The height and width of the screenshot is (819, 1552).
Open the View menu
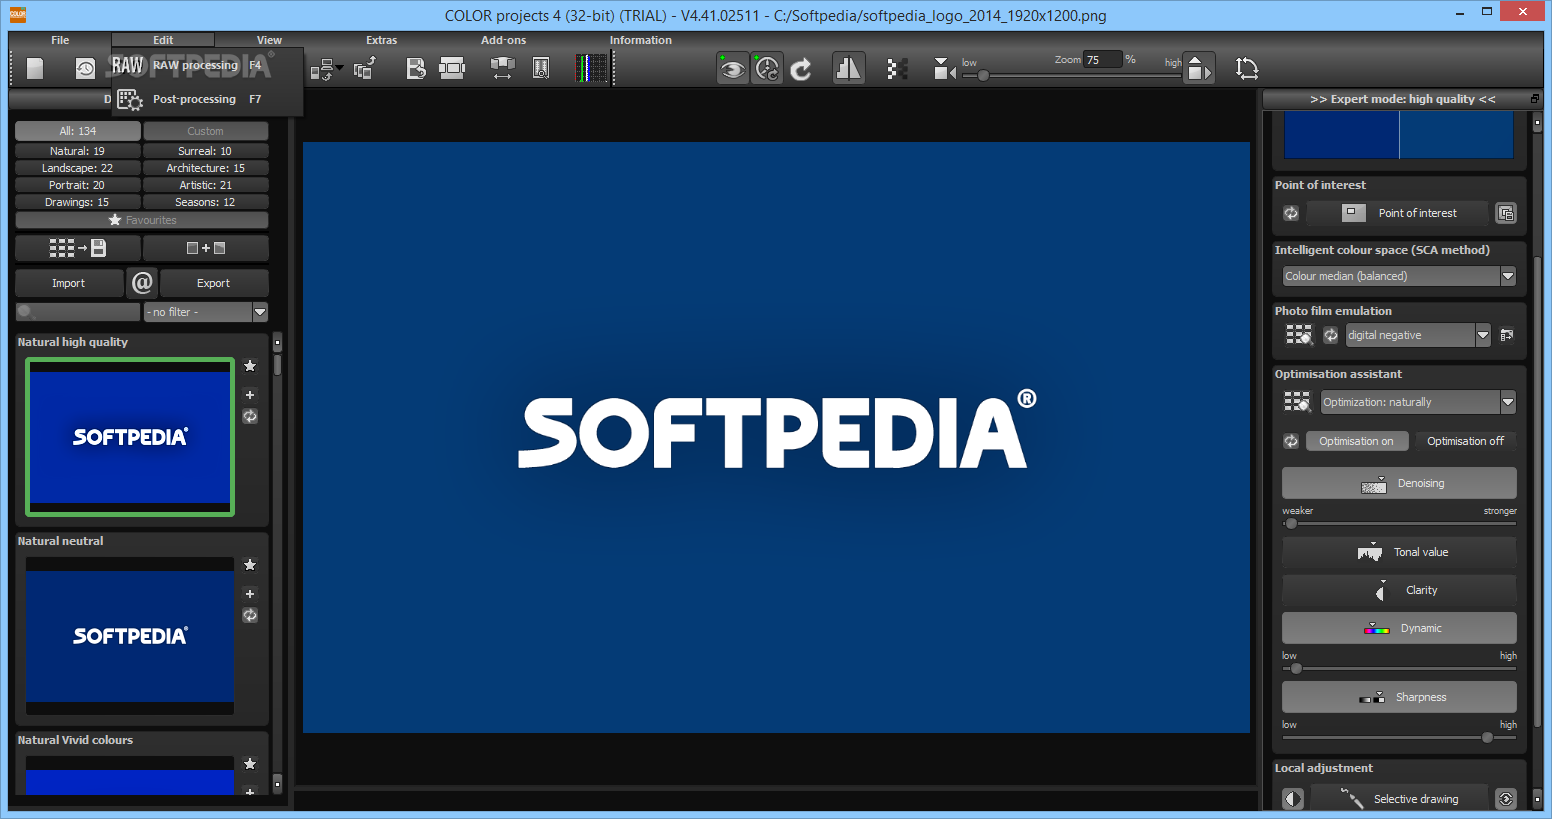pos(269,40)
